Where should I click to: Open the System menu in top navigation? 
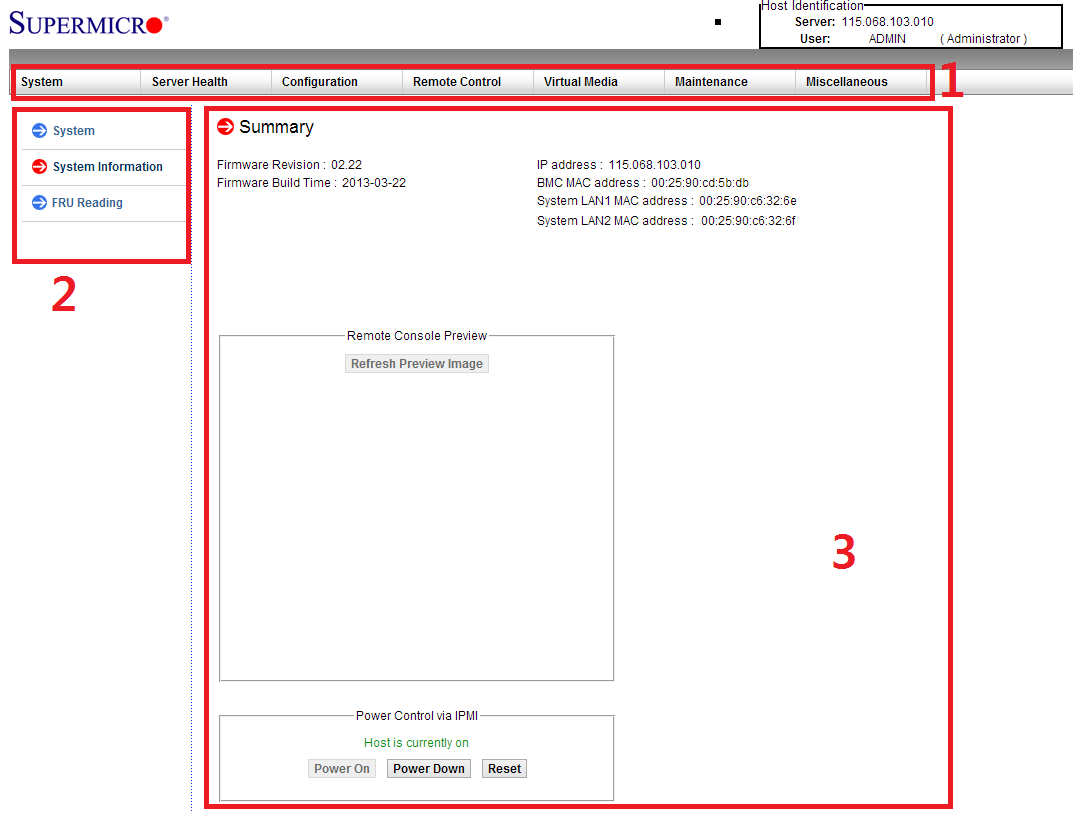click(42, 82)
